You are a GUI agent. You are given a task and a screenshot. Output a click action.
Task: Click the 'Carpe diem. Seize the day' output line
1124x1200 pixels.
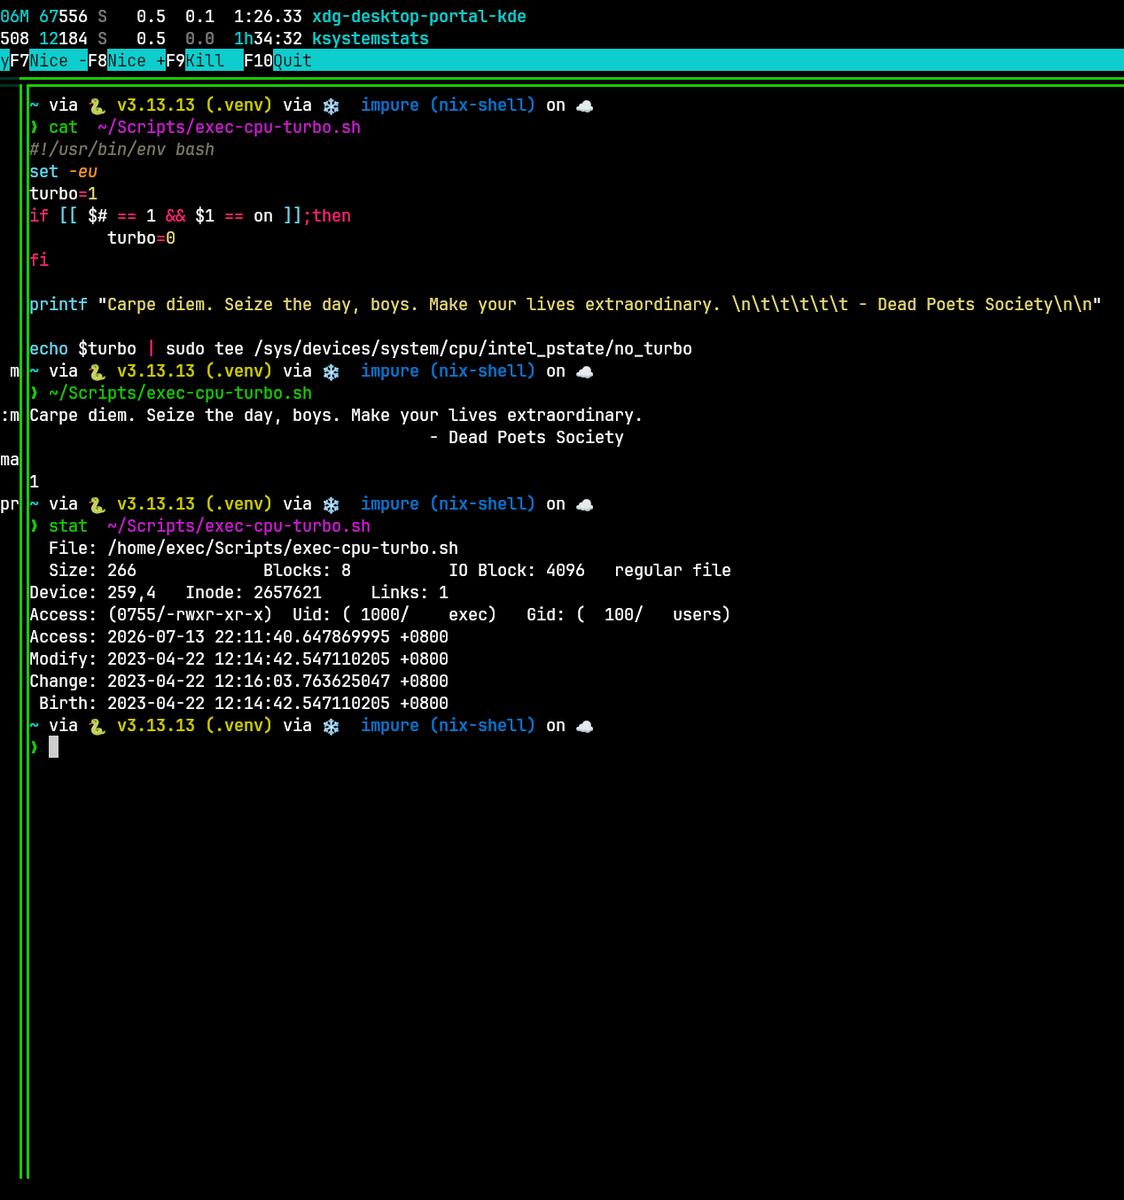pyautogui.click(x=336, y=416)
